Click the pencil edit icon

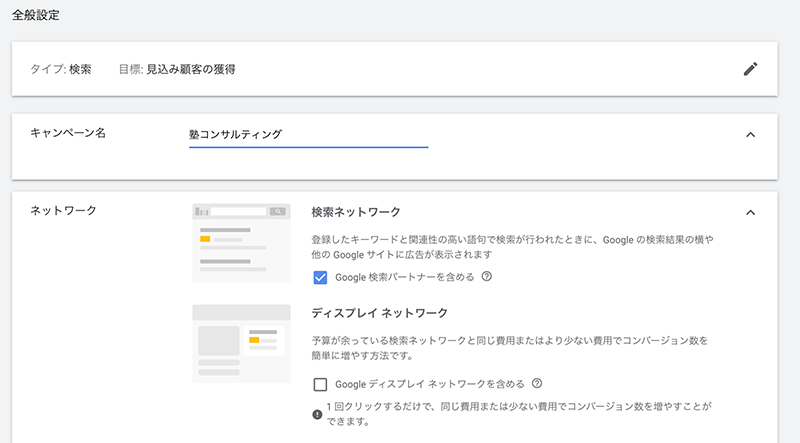point(750,69)
